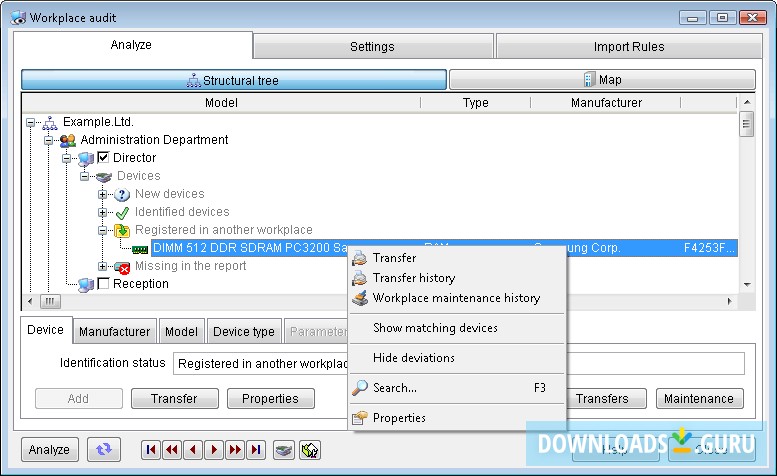Open Transfer history from context menu
Viewport: 777px width, 476px height.
(457, 278)
